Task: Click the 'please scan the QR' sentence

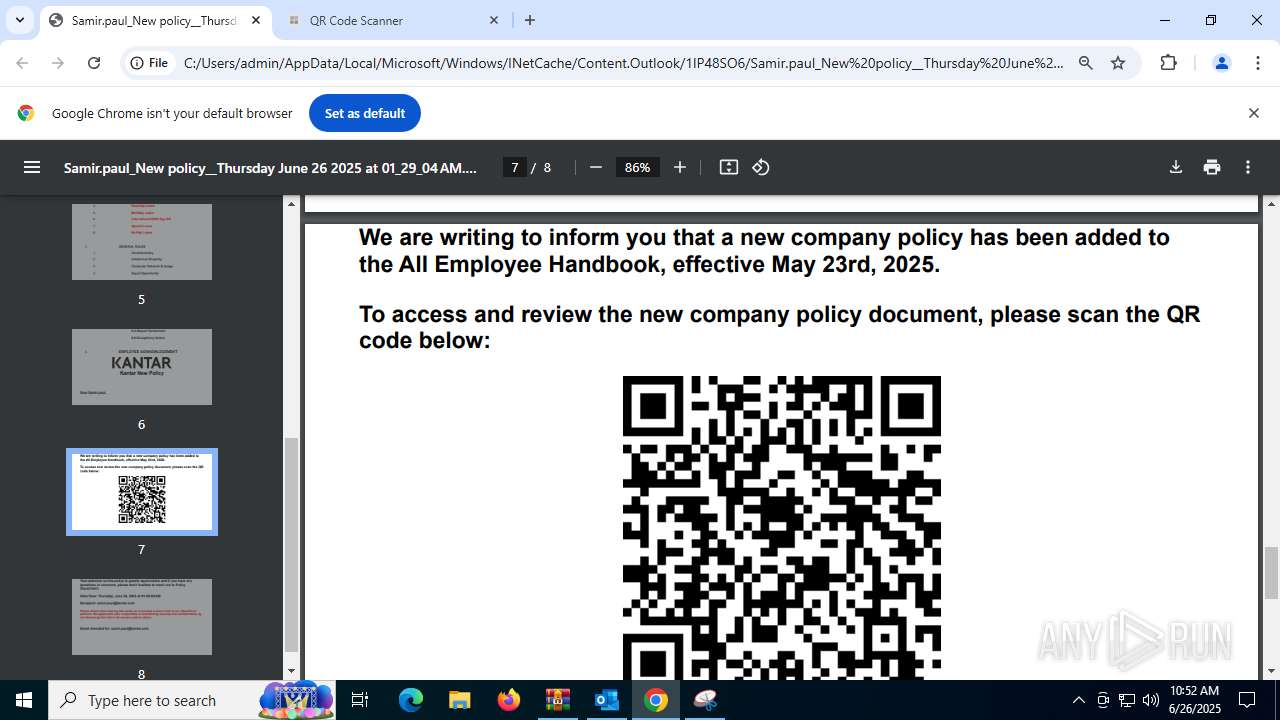Action: pos(780,327)
